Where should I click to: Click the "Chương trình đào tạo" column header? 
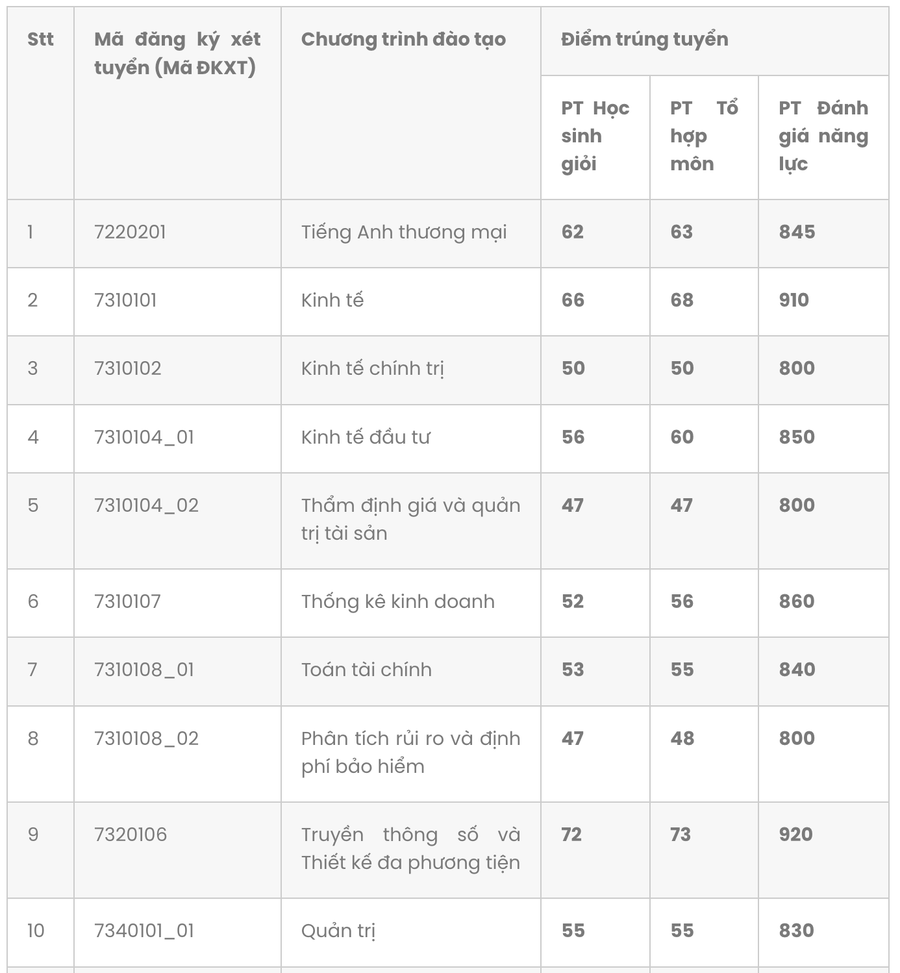click(x=403, y=40)
